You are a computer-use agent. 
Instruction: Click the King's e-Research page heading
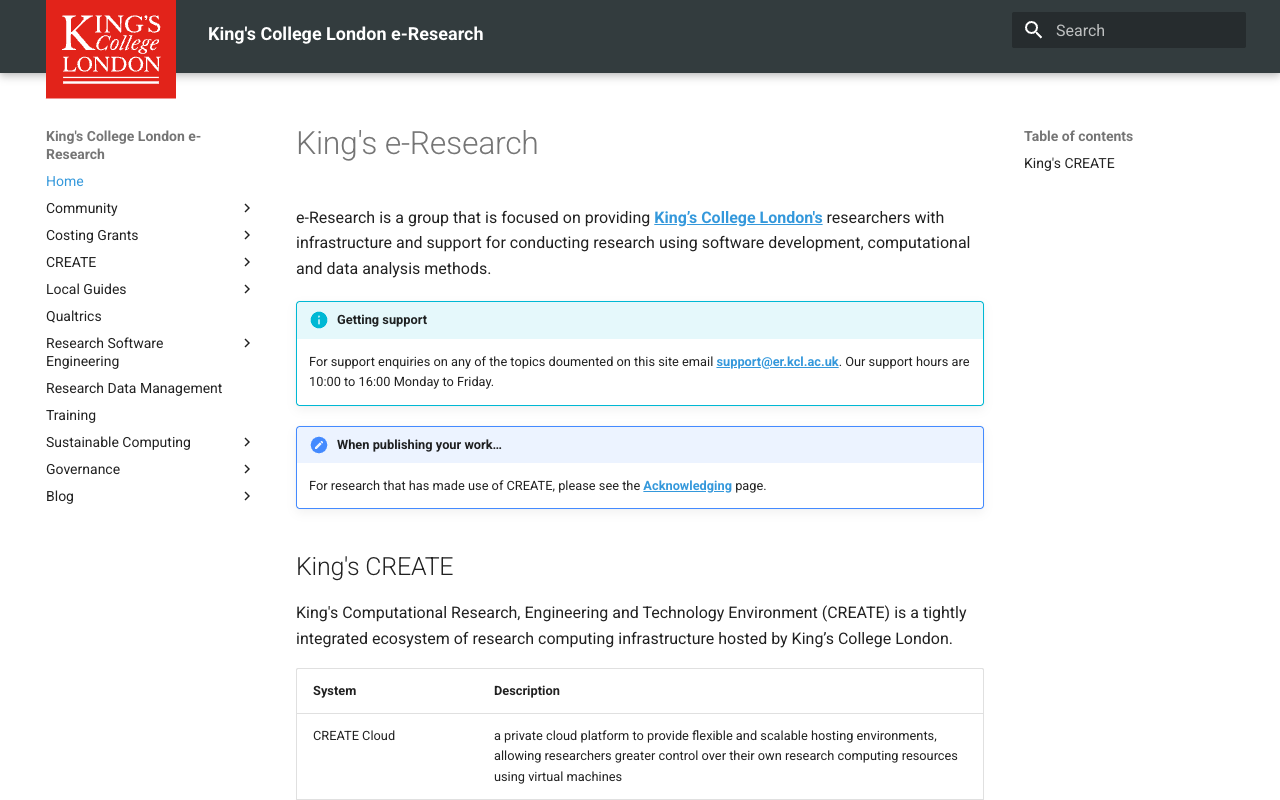[x=417, y=143]
